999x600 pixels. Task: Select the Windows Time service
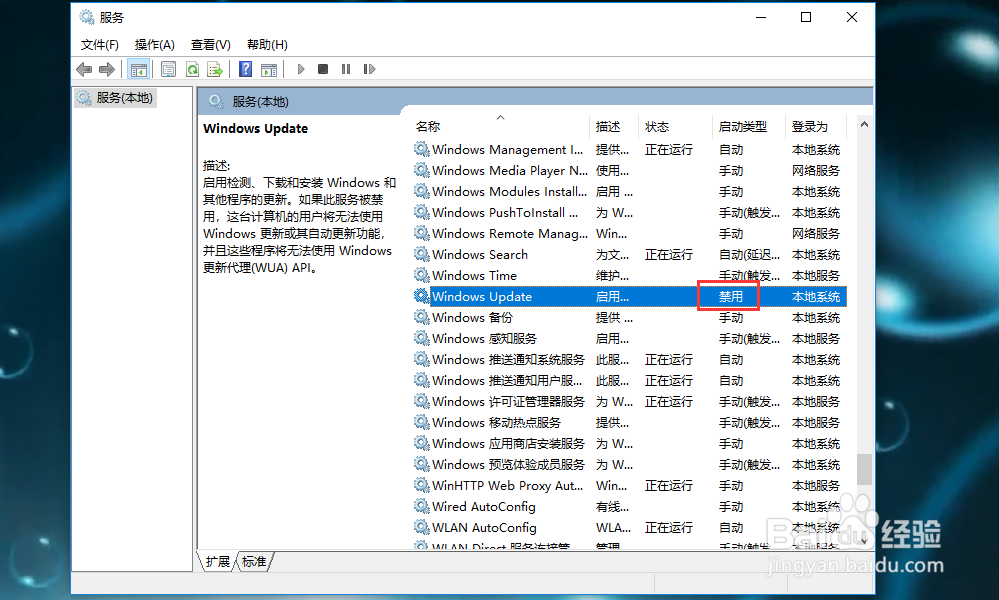629,276
